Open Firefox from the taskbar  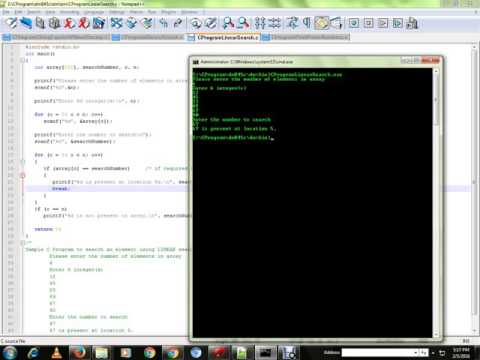pos(79,352)
